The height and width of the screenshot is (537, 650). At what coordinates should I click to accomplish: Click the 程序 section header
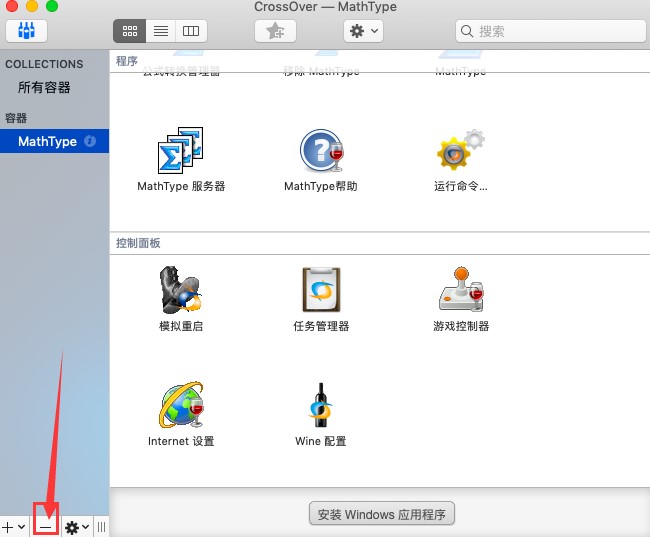pyautogui.click(x=126, y=61)
